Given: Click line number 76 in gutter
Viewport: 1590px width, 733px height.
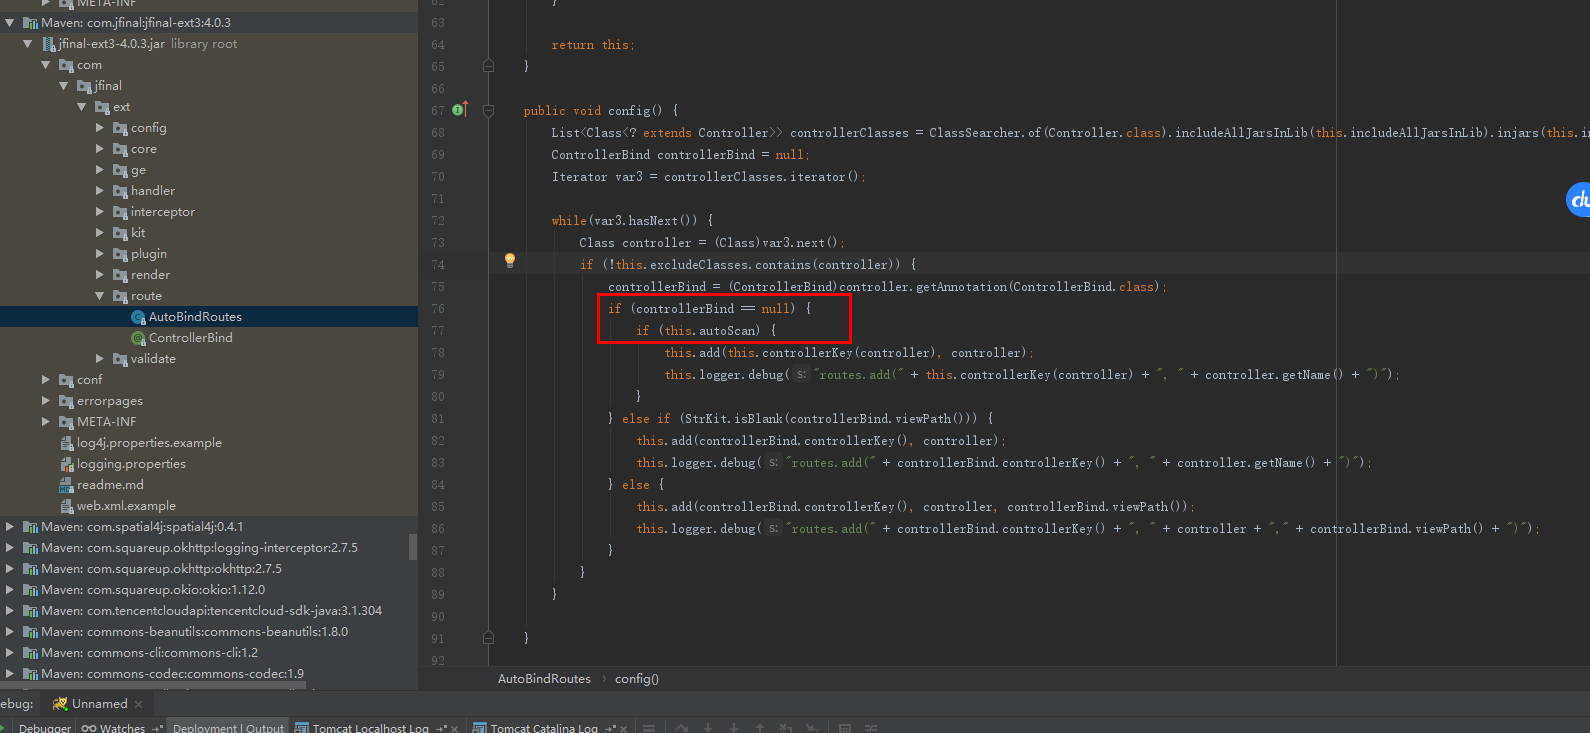Looking at the screenshot, I should click(437, 309).
